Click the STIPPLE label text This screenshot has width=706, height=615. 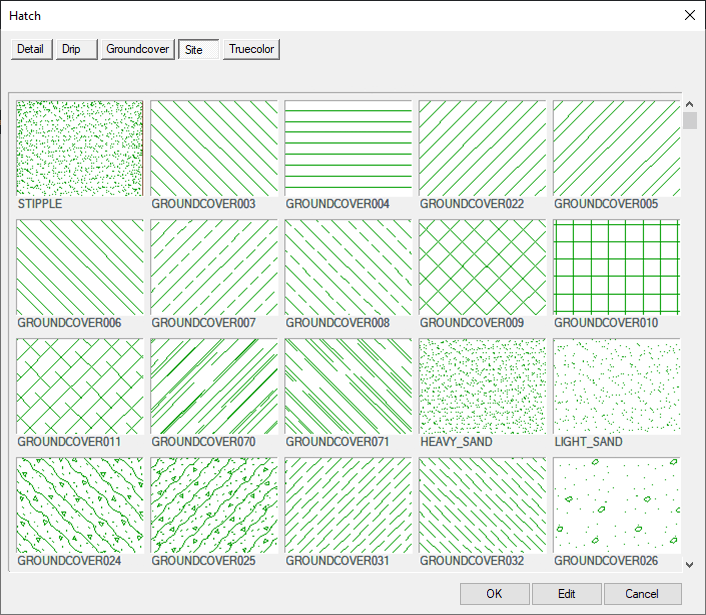click(40, 204)
